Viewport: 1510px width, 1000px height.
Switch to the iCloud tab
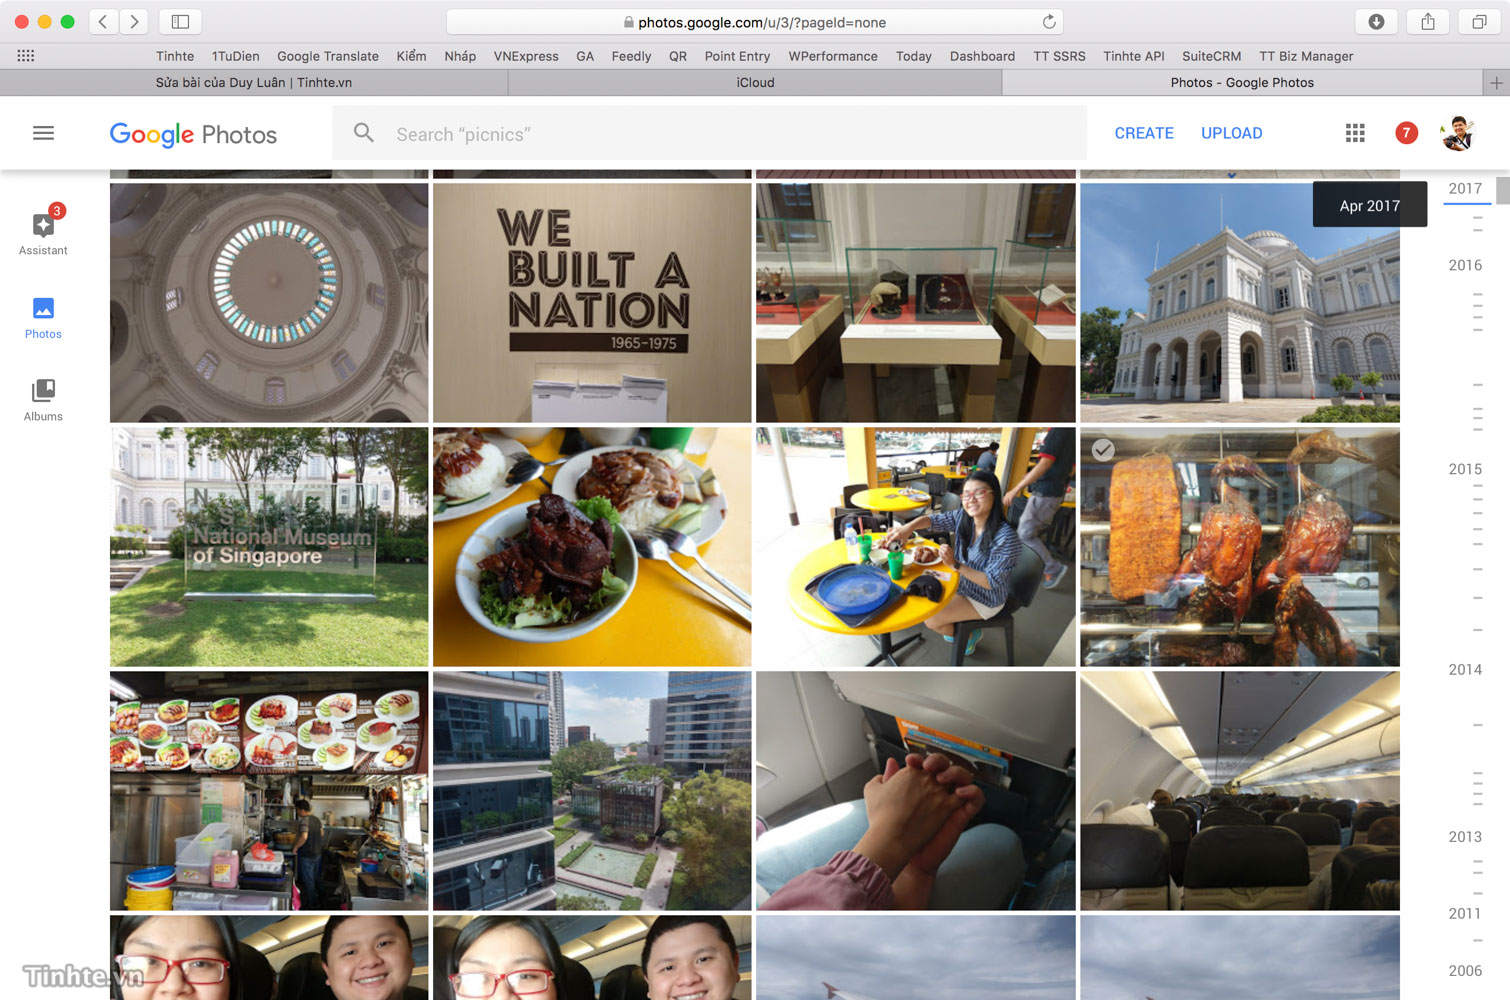755,83
